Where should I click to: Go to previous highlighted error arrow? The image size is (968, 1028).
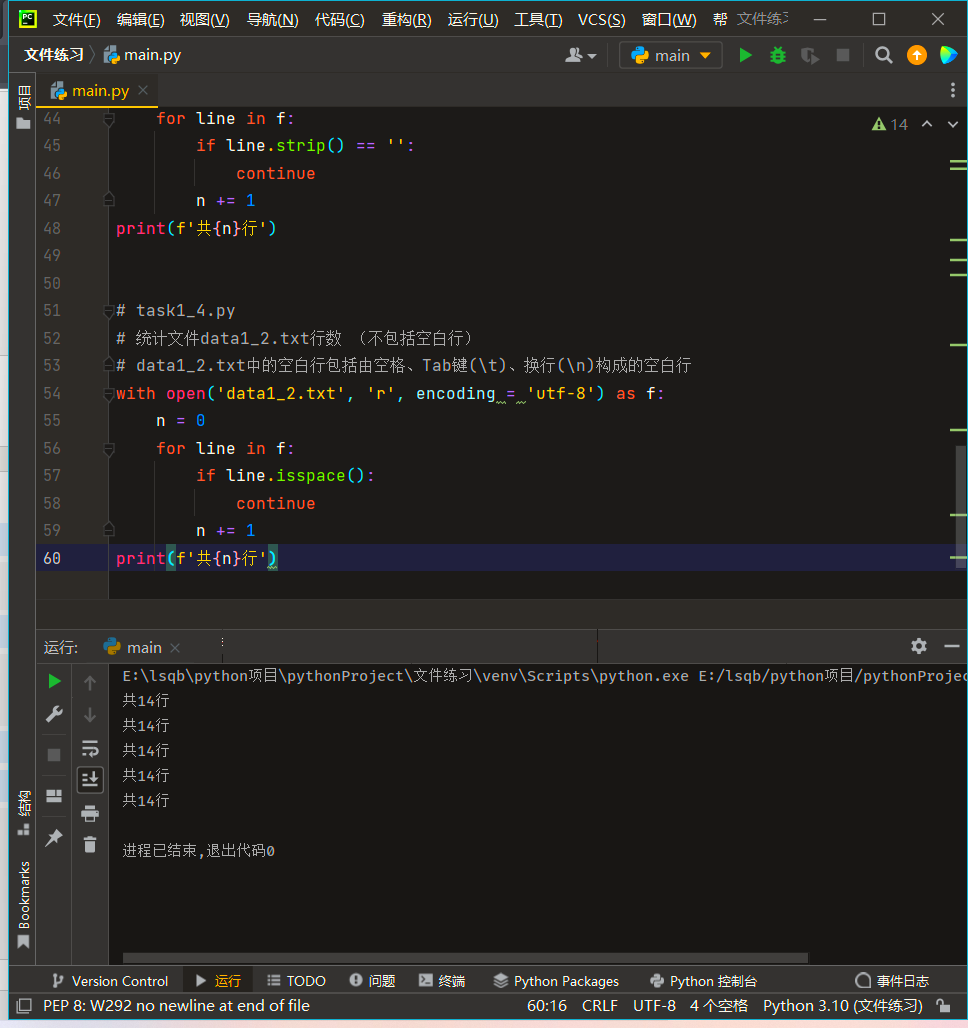click(x=927, y=124)
